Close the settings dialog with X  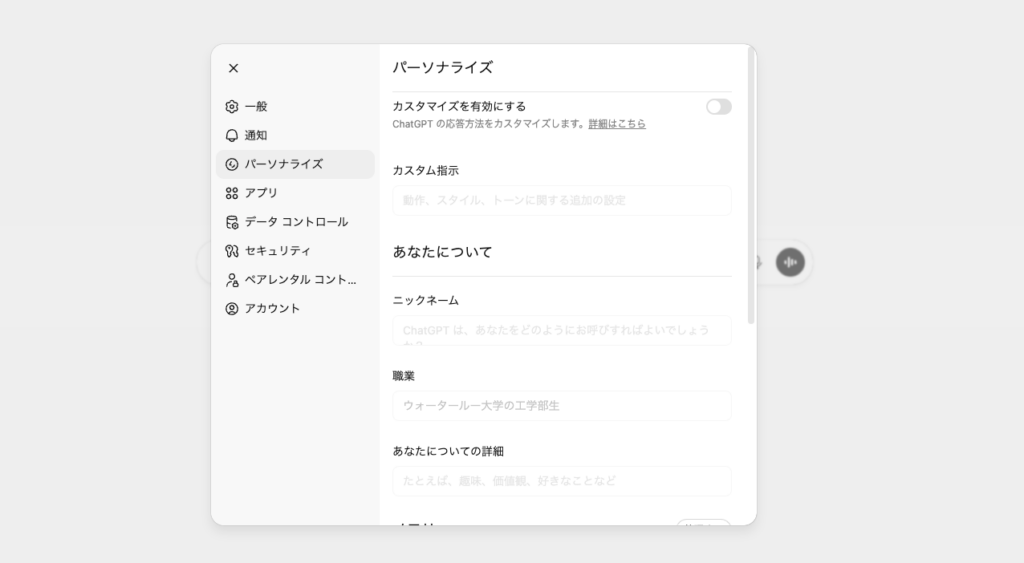tap(233, 68)
